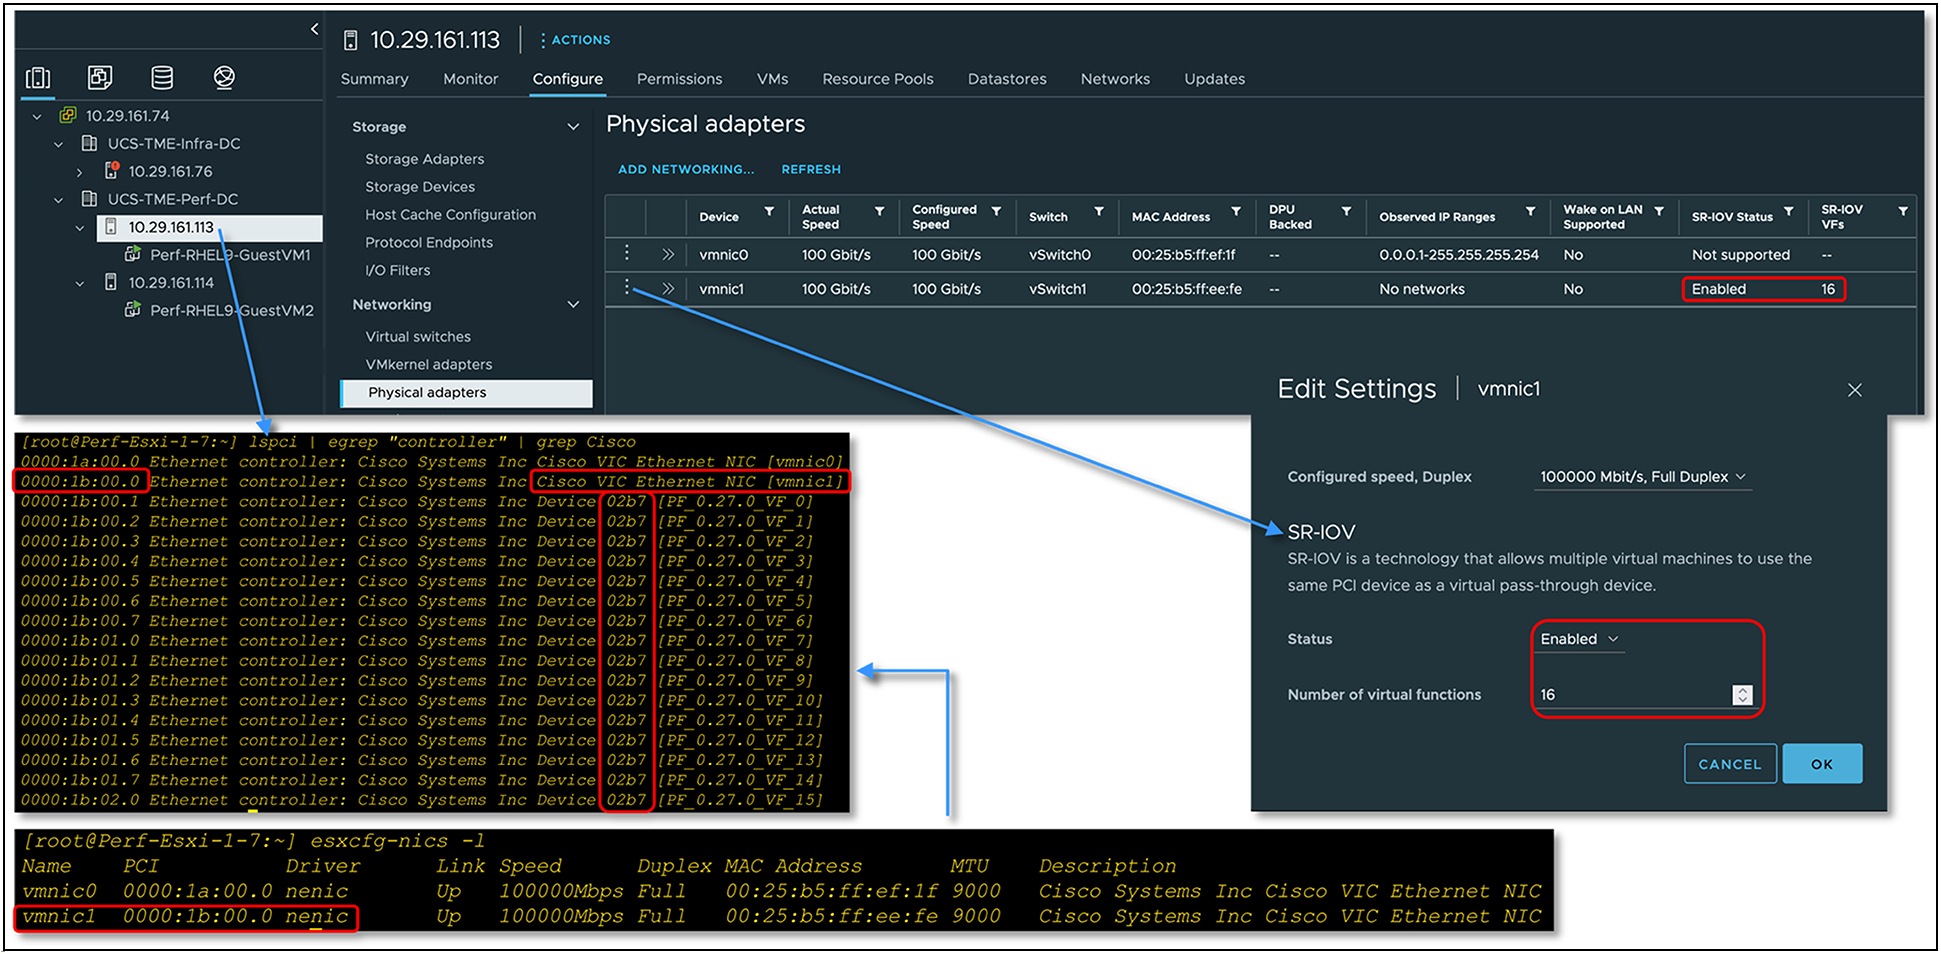Collapse the 10.29.161.74 tree node

(x=37, y=116)
